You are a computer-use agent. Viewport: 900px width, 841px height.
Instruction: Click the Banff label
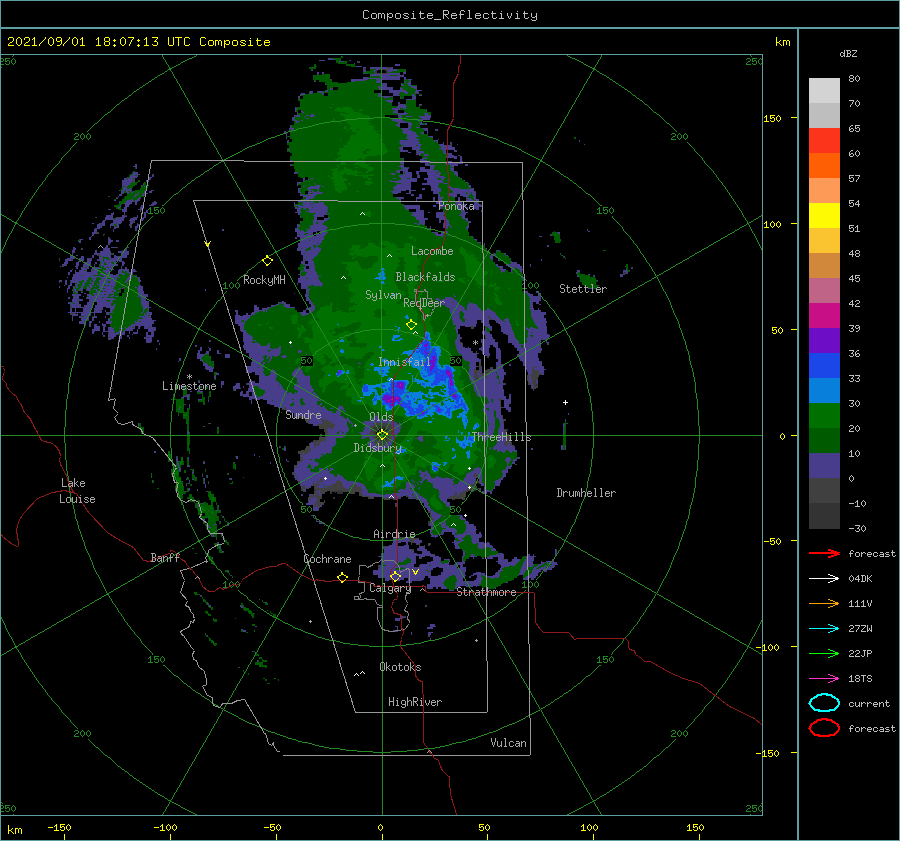click(x=165, y=557)
